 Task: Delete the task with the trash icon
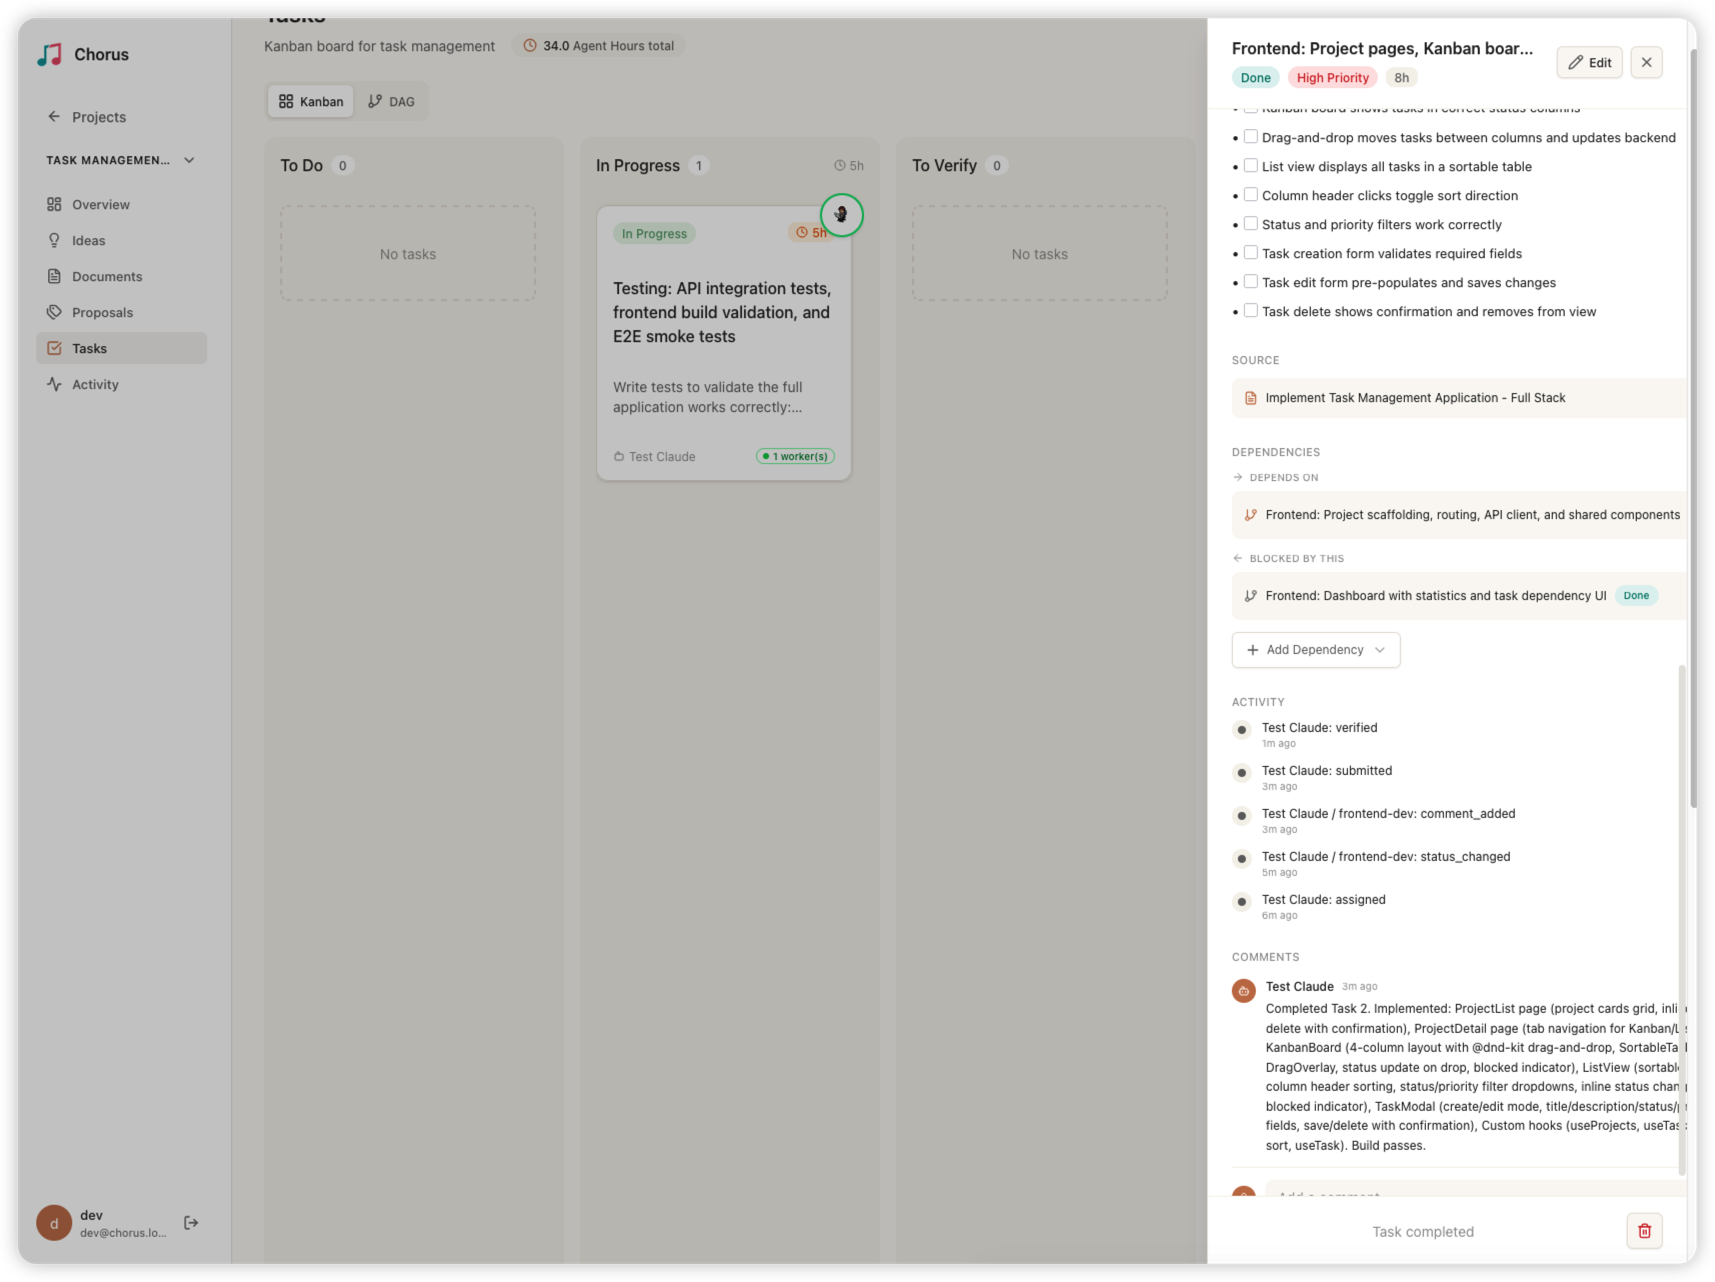(x=1643, y=1231)
